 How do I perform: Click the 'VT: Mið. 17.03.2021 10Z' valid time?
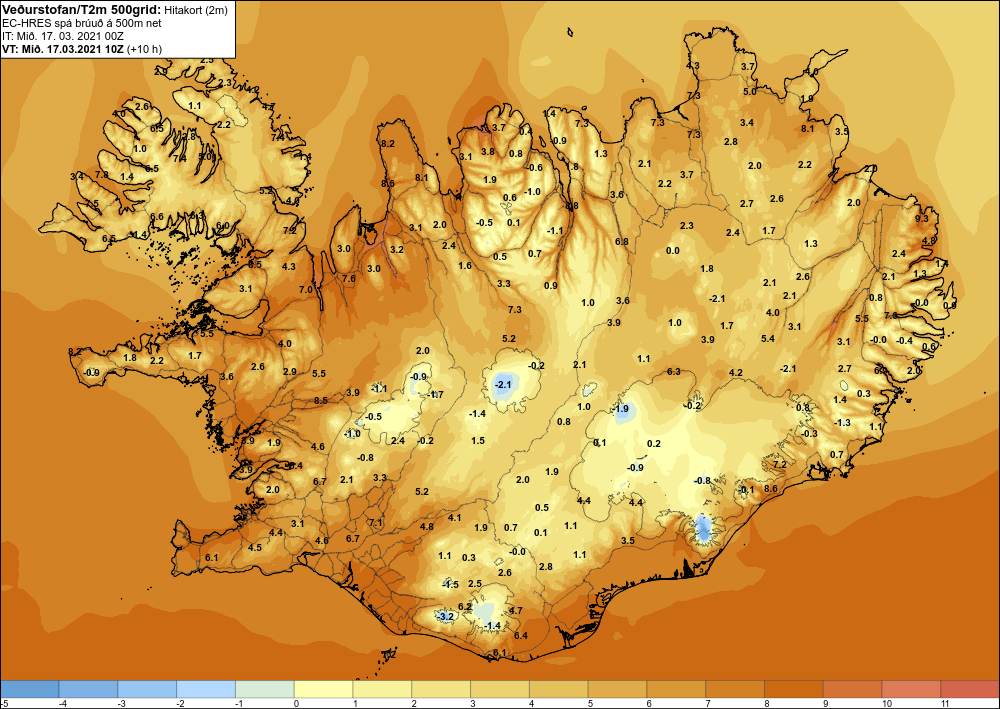(x=63, y=49)
